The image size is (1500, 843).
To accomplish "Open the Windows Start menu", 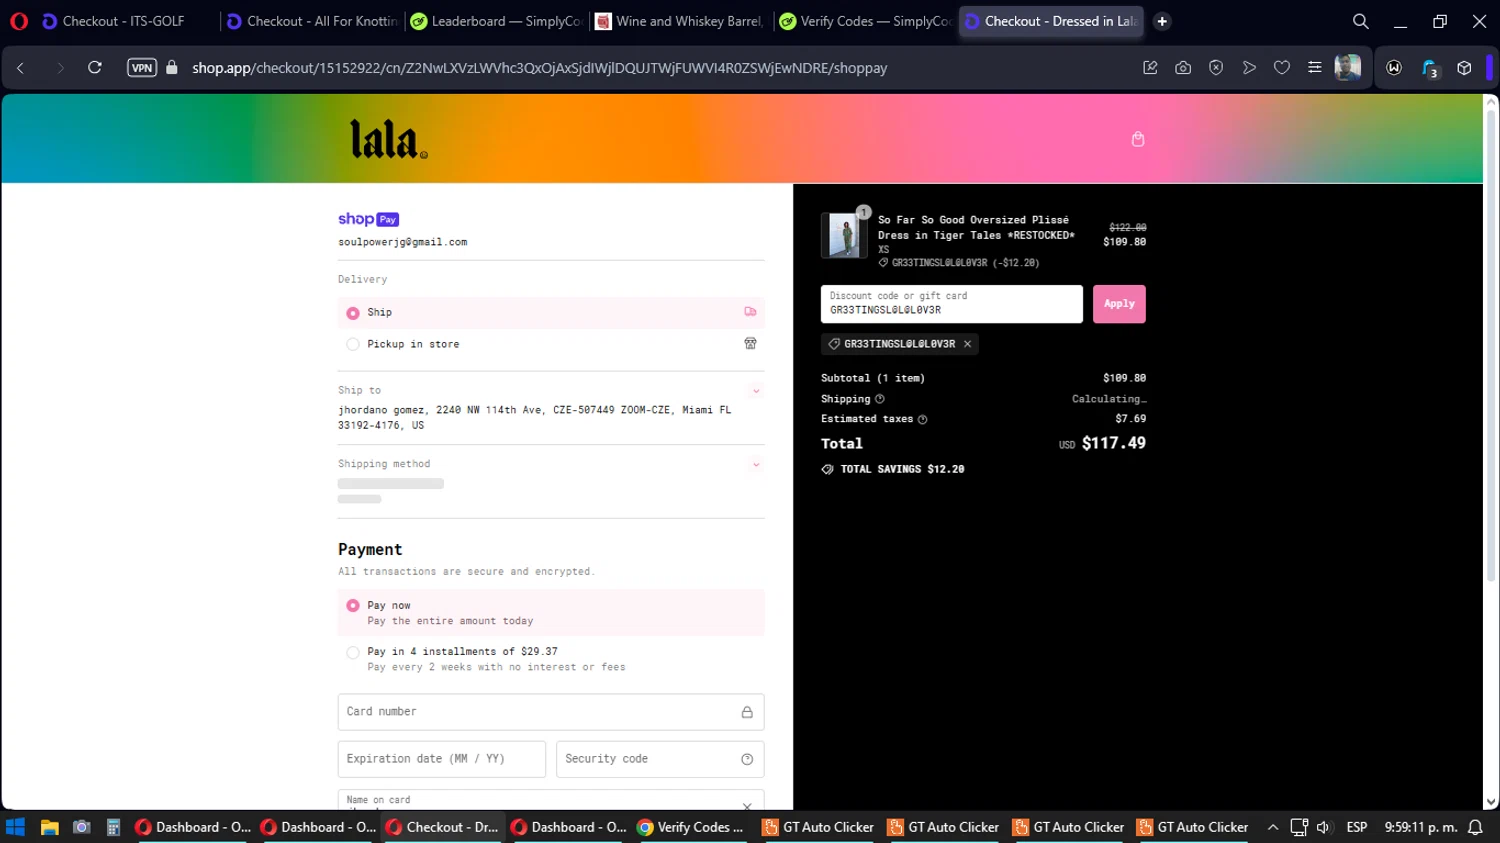I will click(15, 827).
